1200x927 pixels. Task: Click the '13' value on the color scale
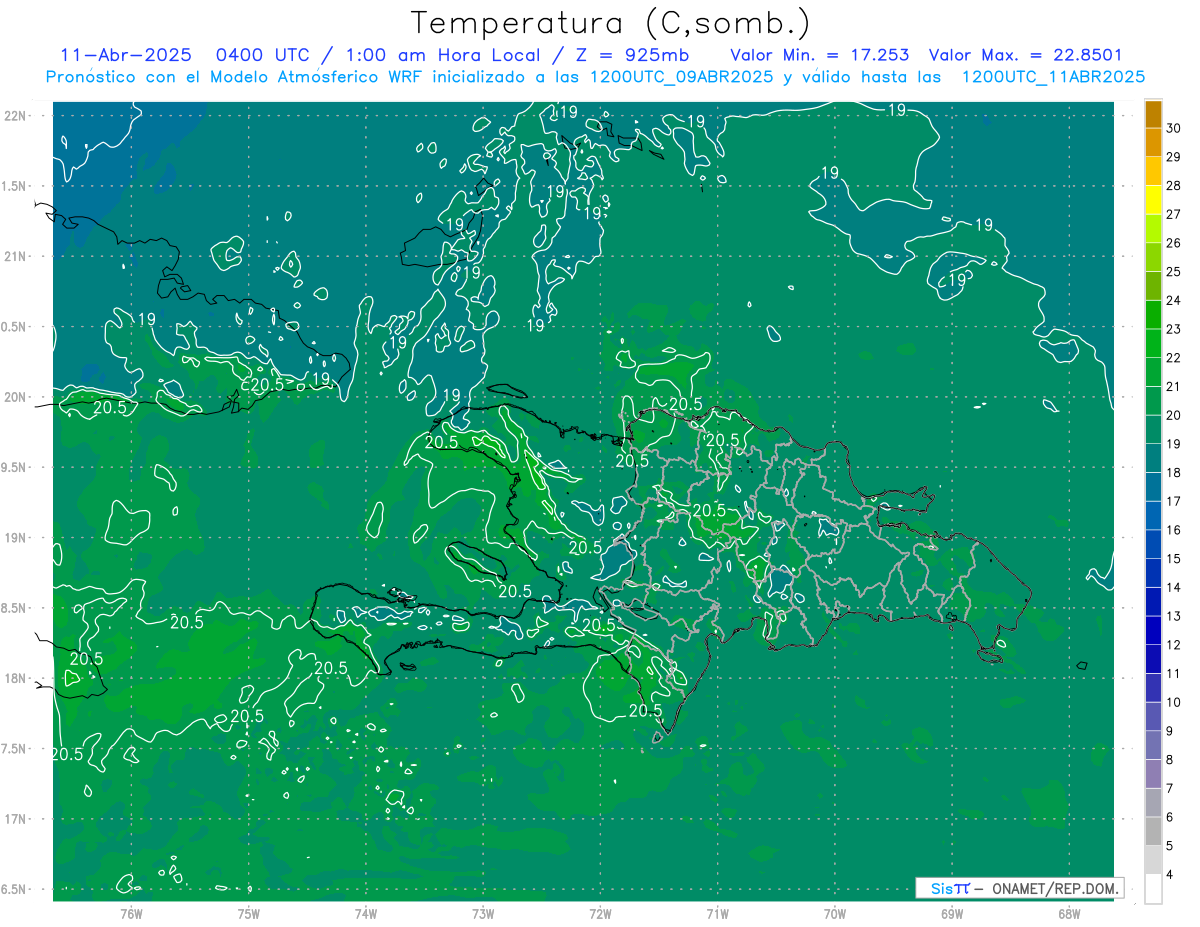pos(1174,616)
